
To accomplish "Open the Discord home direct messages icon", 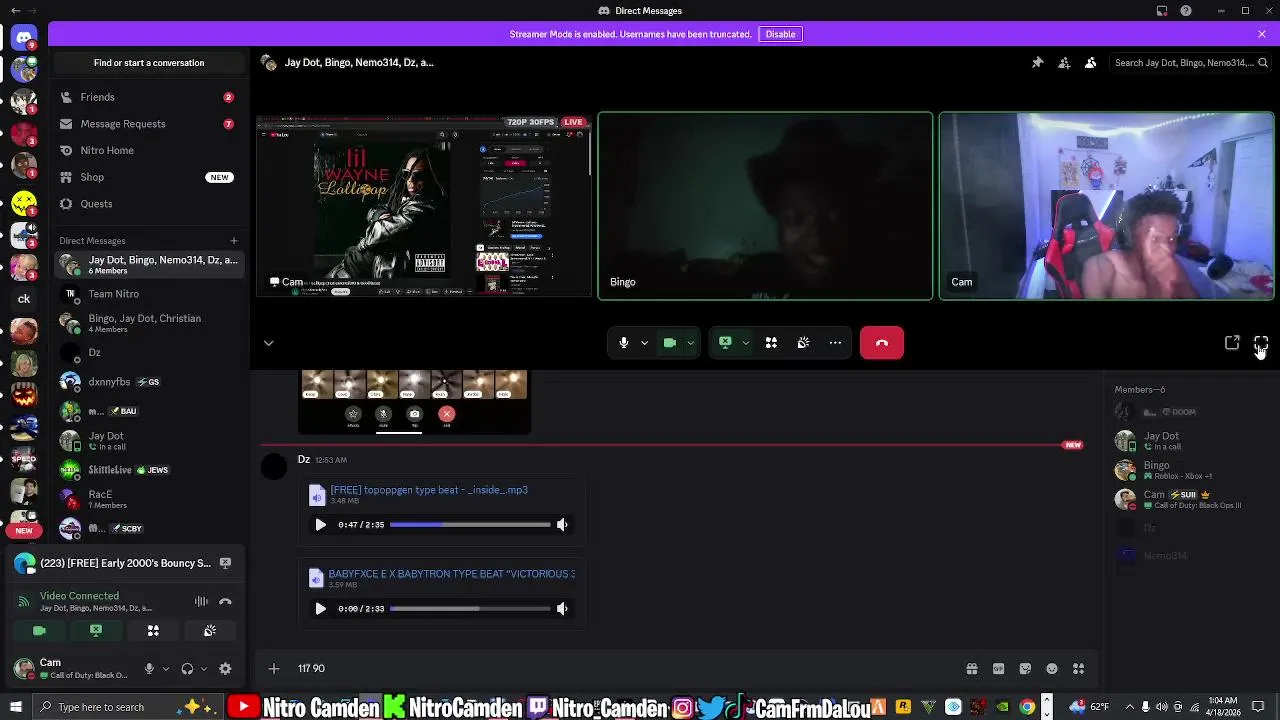I will point(24,38).
